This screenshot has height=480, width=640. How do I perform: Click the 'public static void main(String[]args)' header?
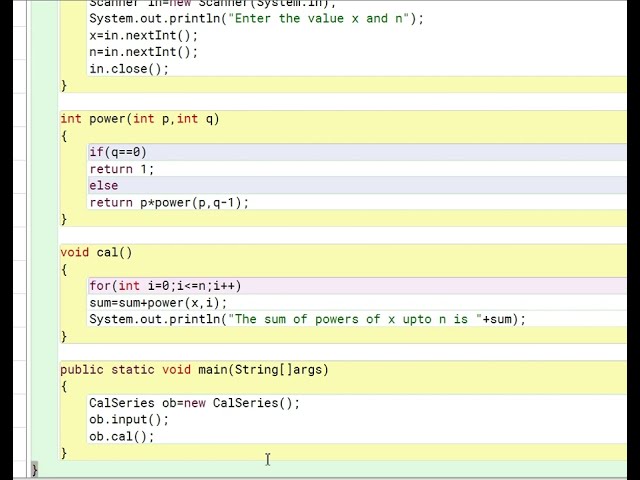pyautogui.click(x=194, y=370)
